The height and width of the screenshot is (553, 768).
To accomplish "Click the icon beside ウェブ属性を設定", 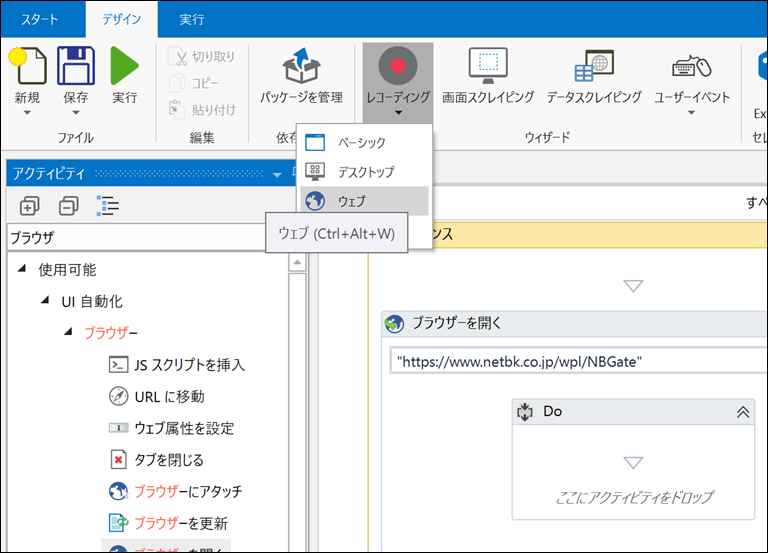I will point(118,428).
